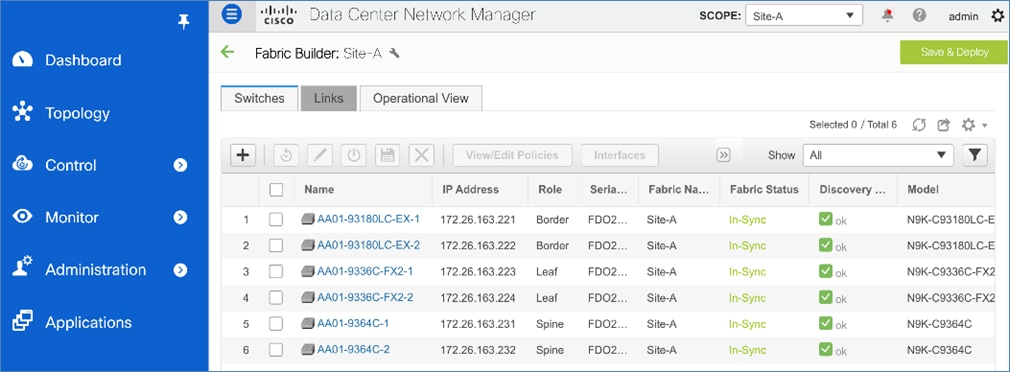Click the rediscover switch toolbar icon
Viewport: 1010px width, 372px height.
[x=286, y=155]
